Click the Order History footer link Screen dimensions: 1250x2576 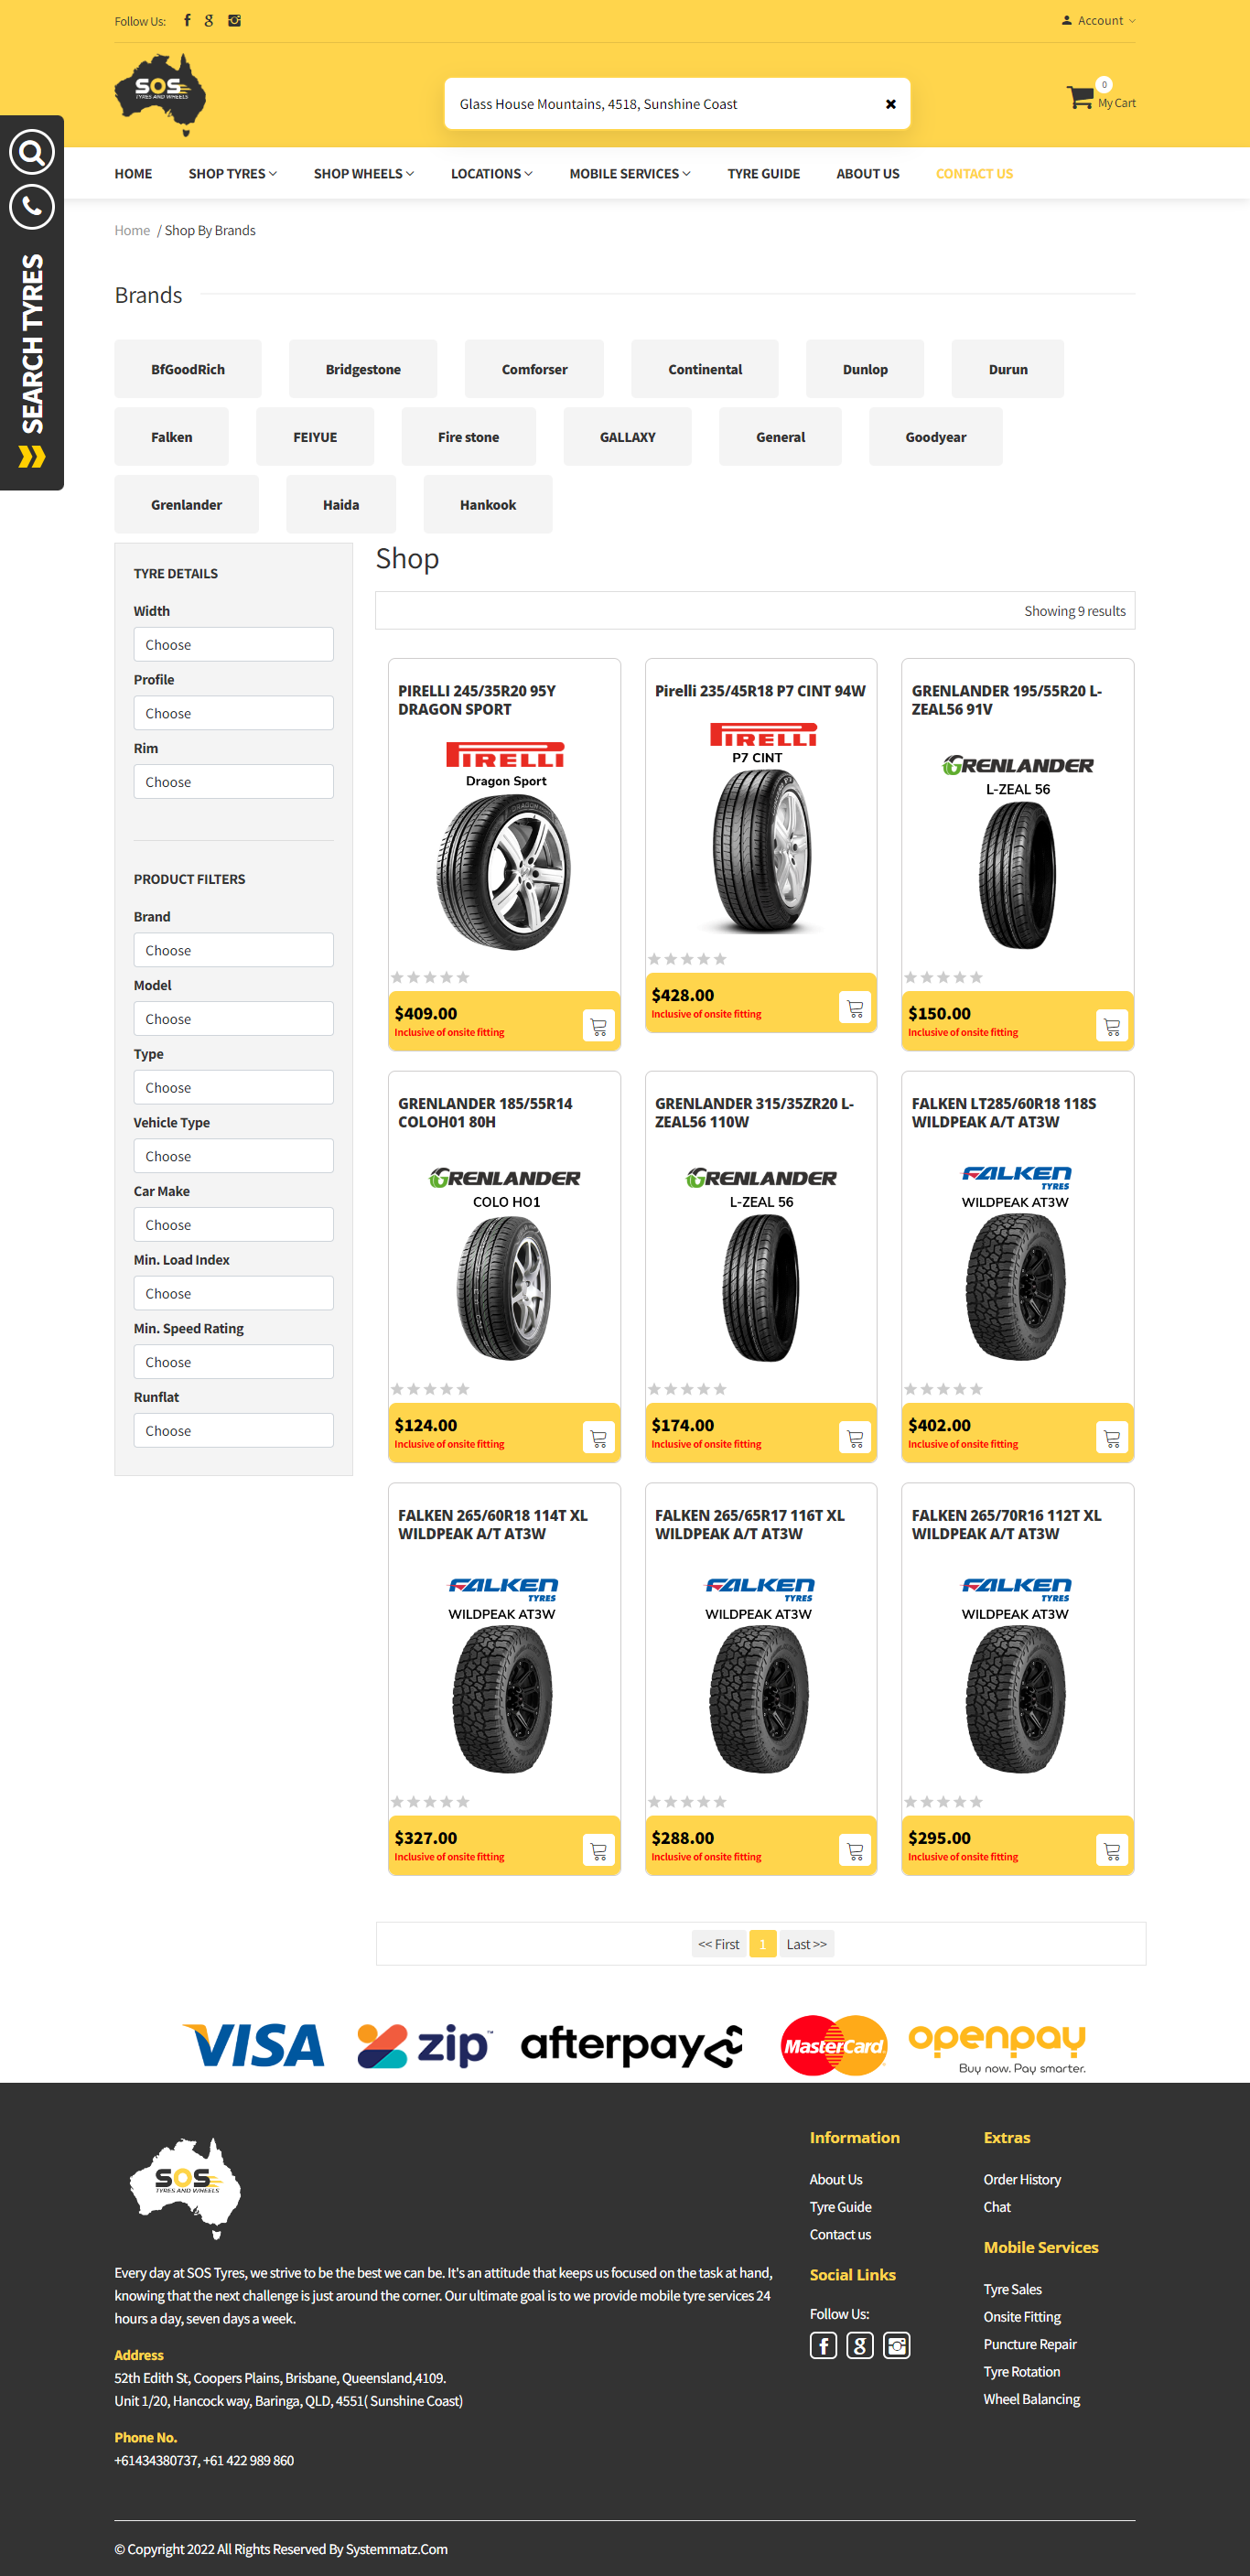coord(1022,2179)
